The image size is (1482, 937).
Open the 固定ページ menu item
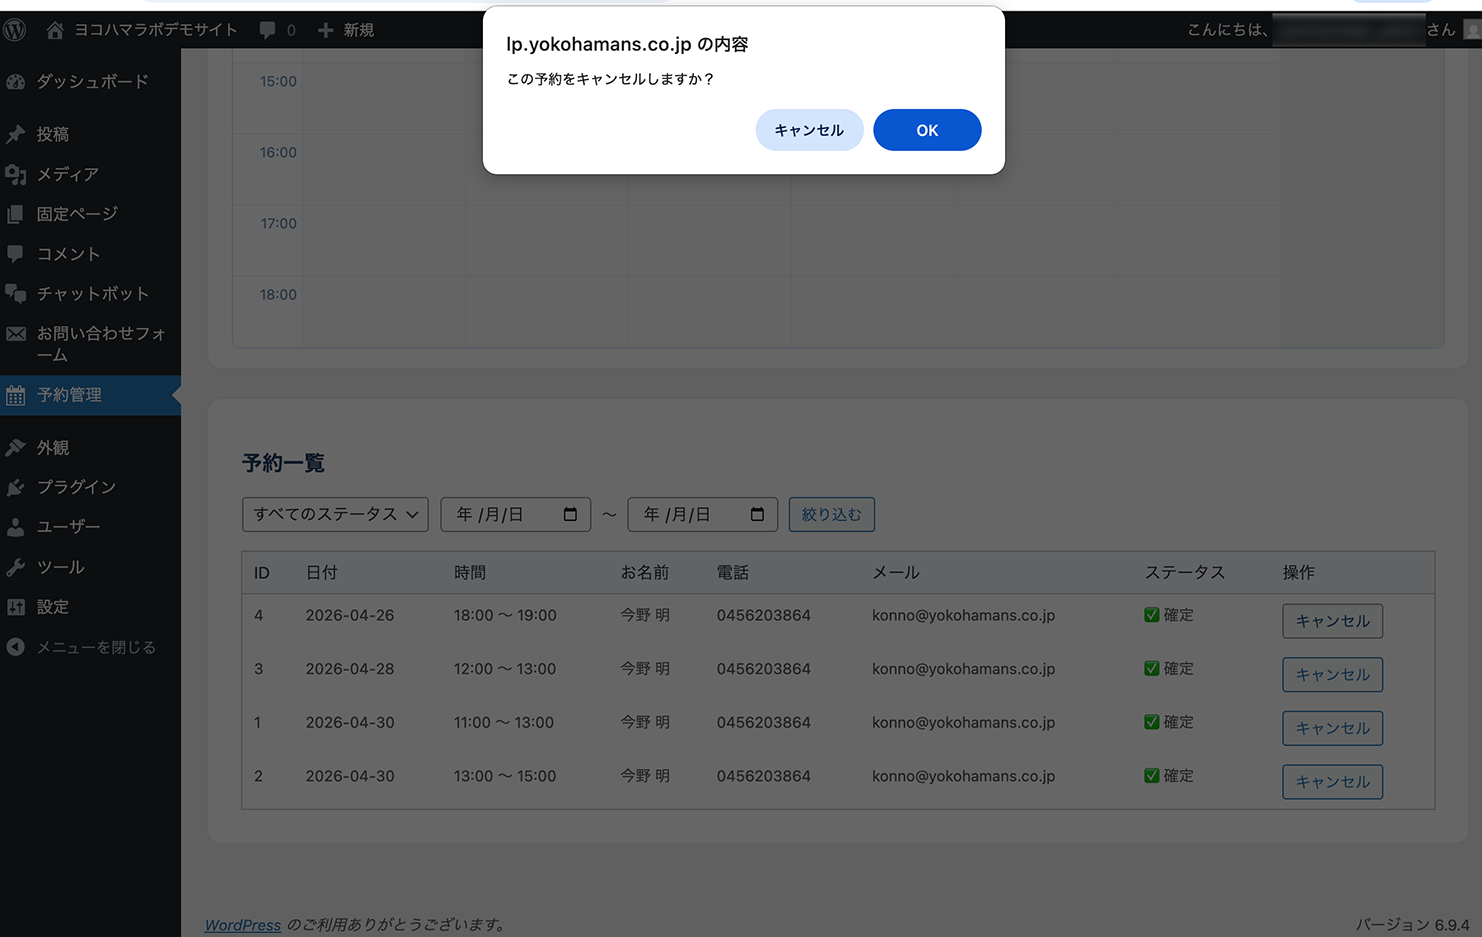pyautogui.click(x=77, y=214)
